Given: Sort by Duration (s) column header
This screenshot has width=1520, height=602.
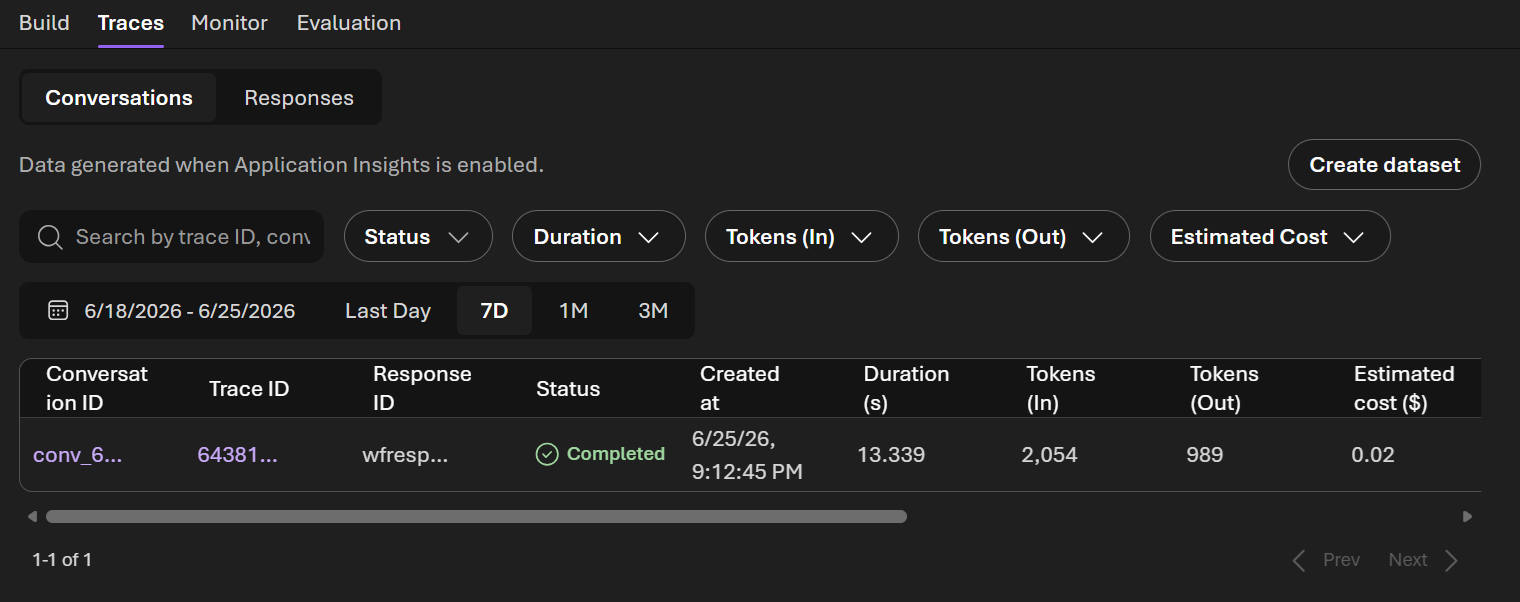Looking at the screenshot, I should (x=906, y=389).
